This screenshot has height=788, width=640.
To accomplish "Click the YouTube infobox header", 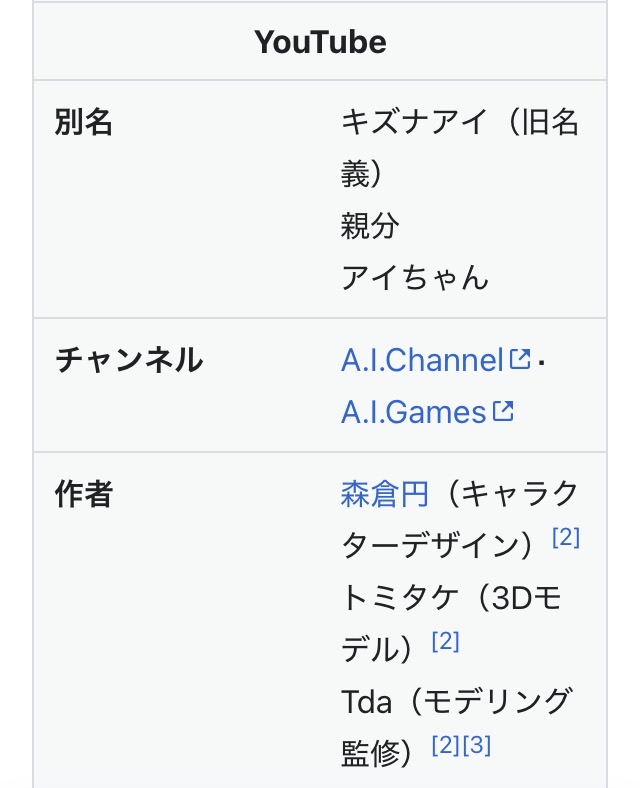I will 320,42.
